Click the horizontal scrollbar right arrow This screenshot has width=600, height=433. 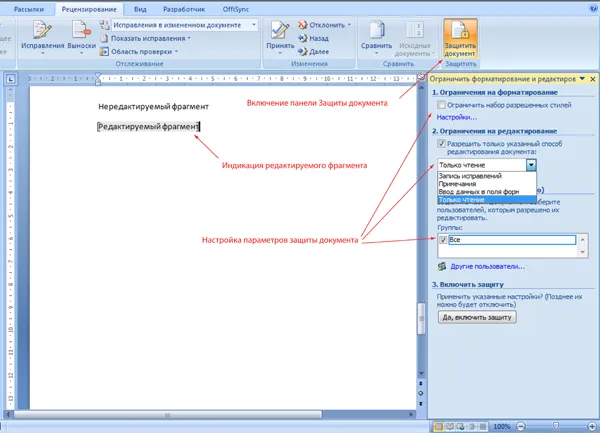(x=411, y=415)
